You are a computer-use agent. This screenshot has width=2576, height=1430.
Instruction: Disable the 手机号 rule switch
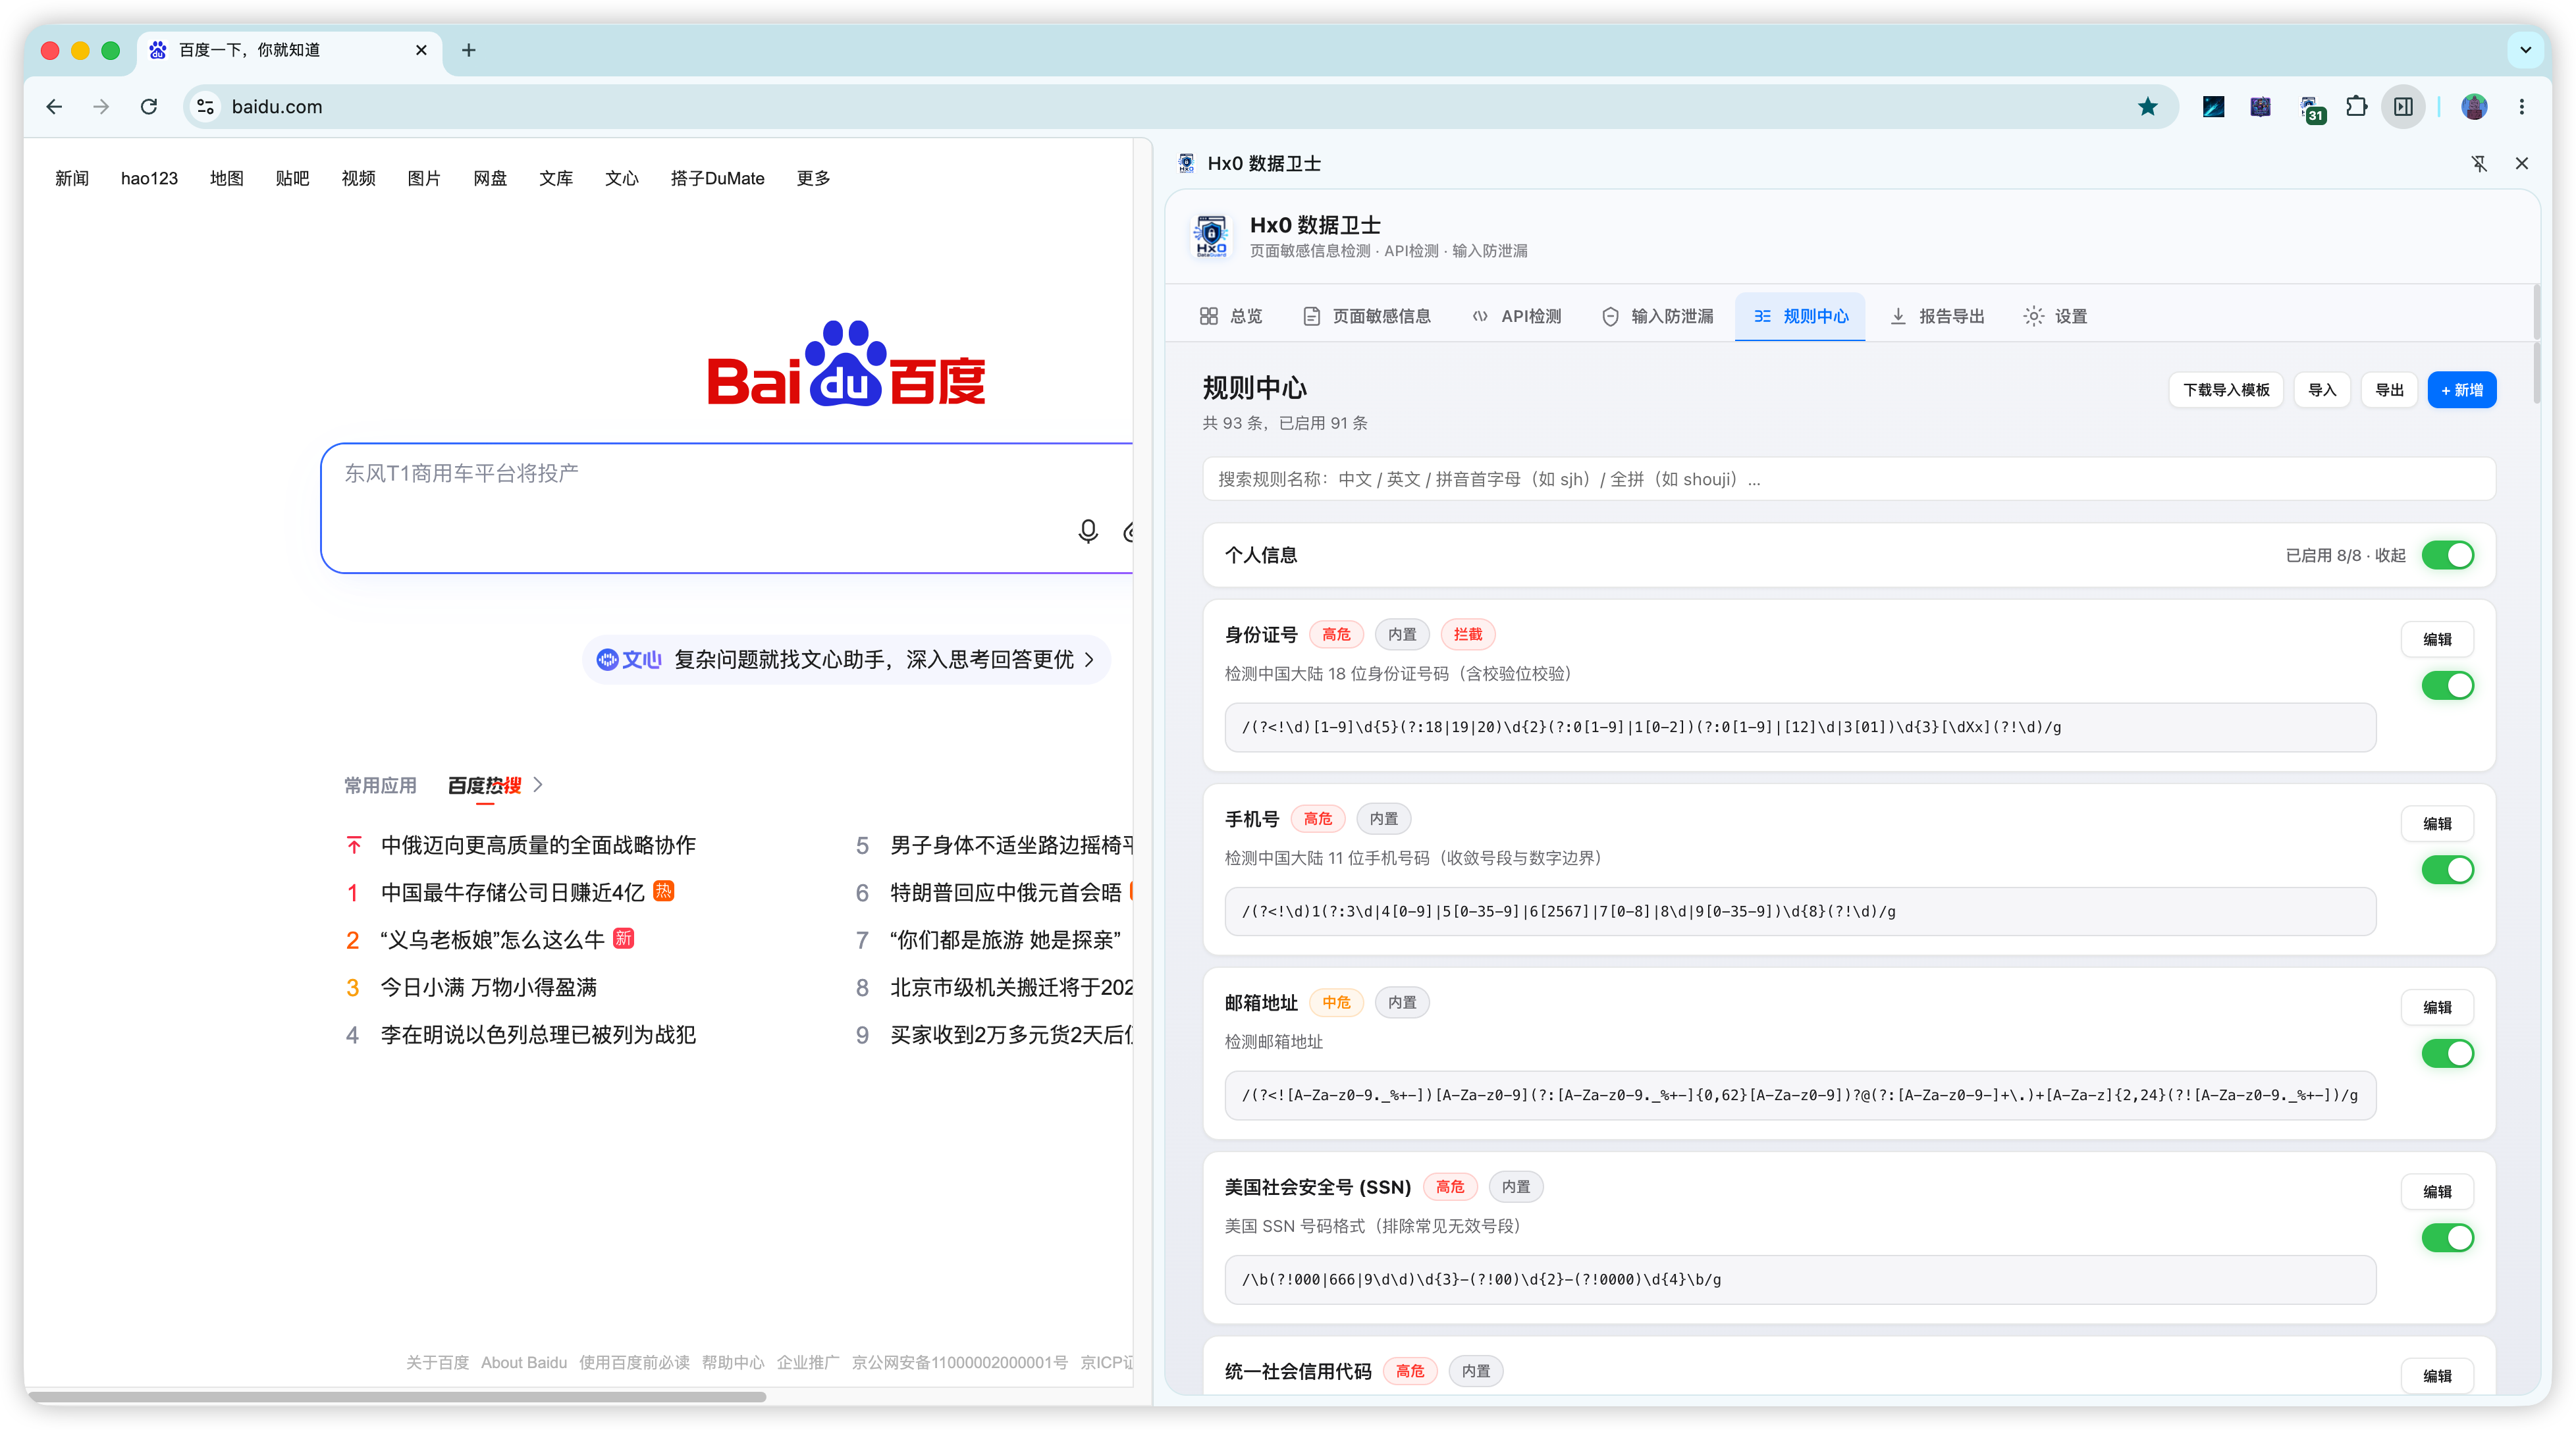coord(2447,869)
